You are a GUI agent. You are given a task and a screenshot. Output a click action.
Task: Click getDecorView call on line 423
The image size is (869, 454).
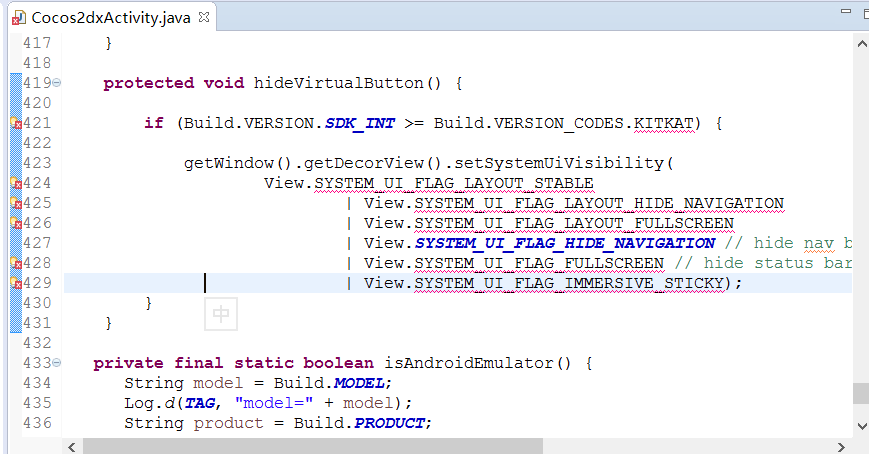coord(364,163)
